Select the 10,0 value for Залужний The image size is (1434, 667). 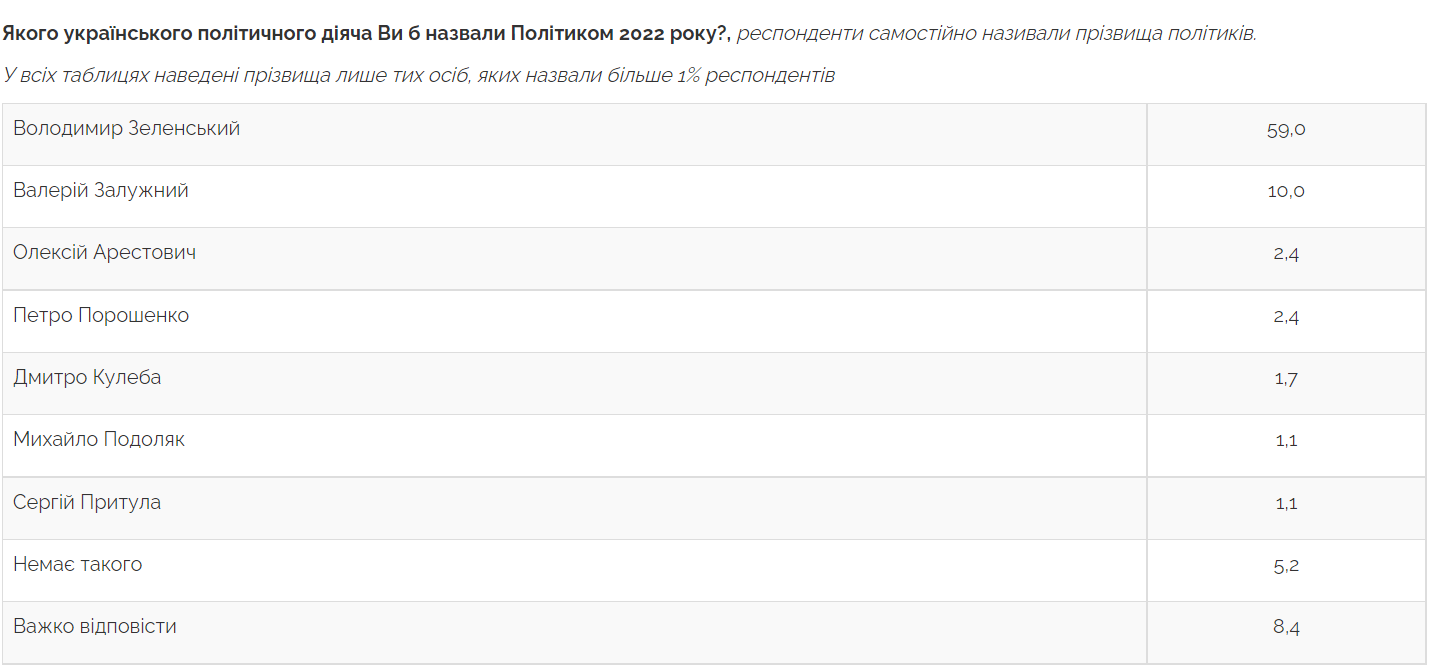1285,192
